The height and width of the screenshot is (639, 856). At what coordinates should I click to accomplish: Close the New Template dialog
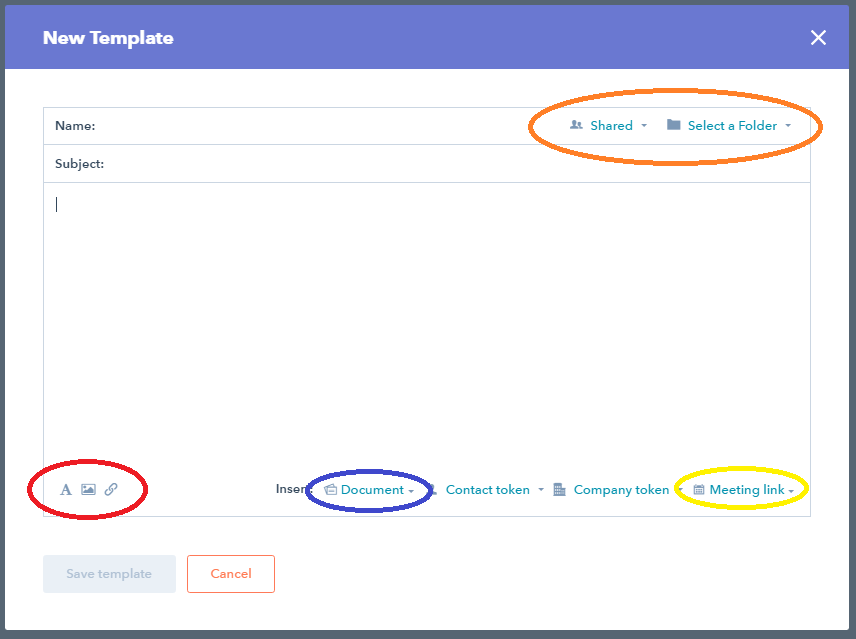(x=818, y=38)
